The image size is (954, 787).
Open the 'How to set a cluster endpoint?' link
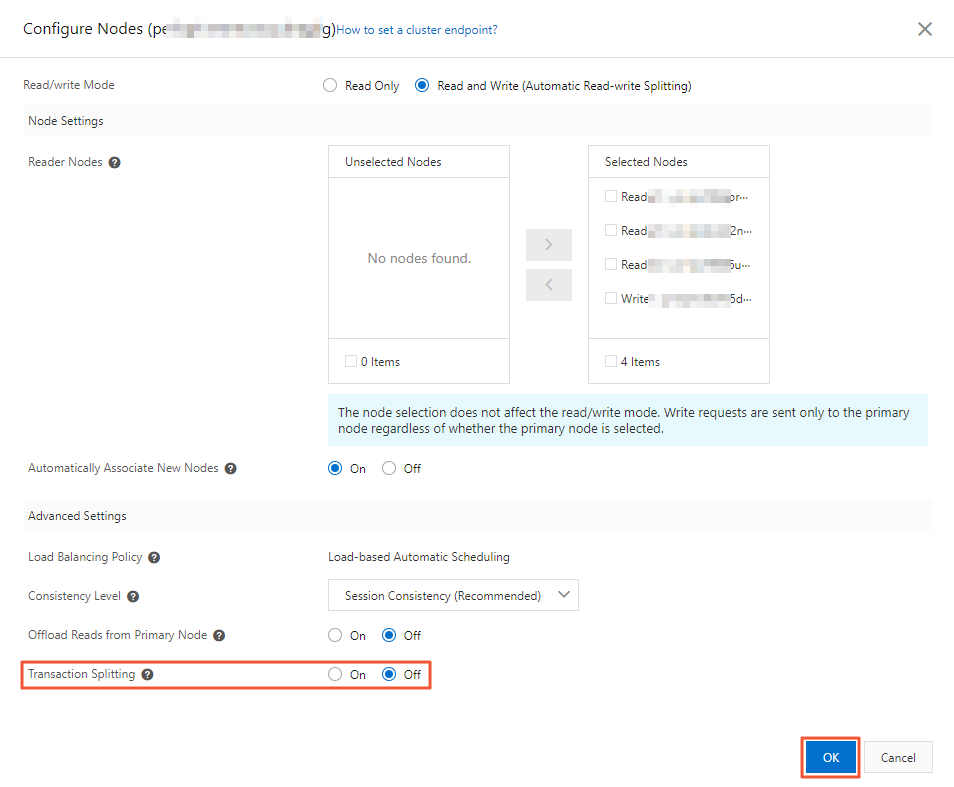click(417, 30)
